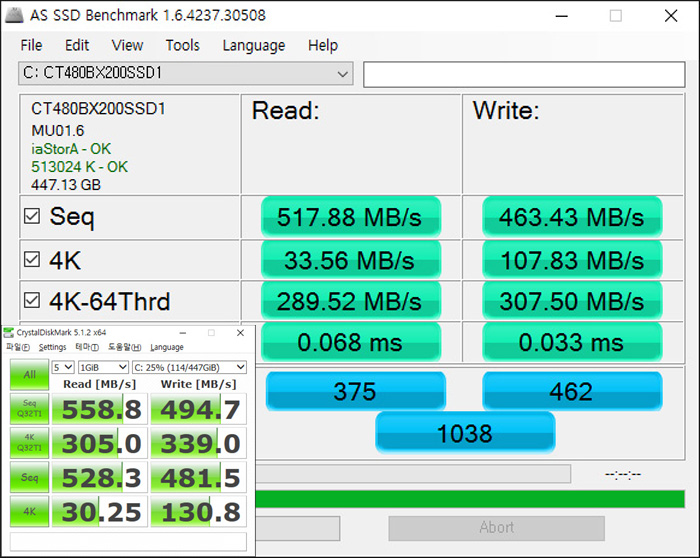
Task: Run Seq Q32T1 test in CrystalDiskMark
Action: click(x=29, y=409)
